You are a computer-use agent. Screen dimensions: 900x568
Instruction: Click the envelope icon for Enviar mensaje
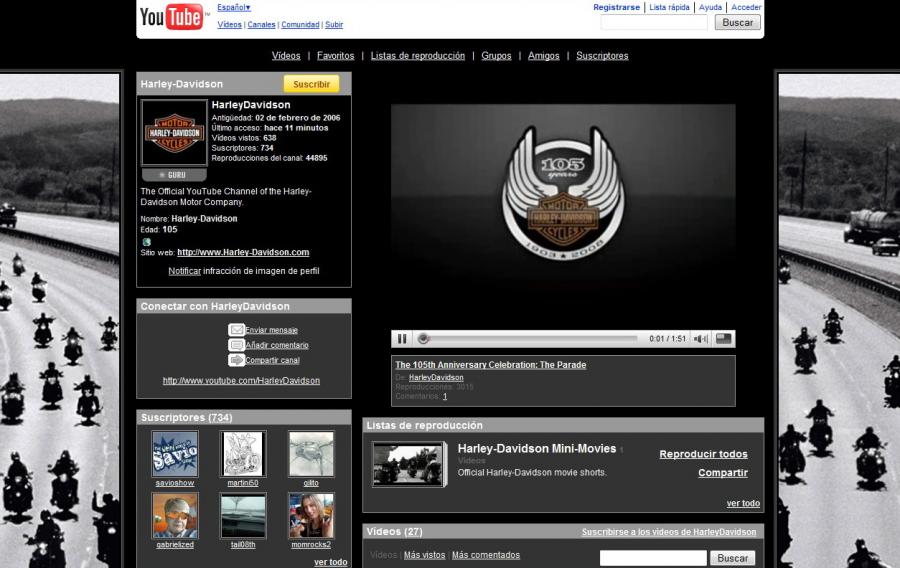coord(236,330)
